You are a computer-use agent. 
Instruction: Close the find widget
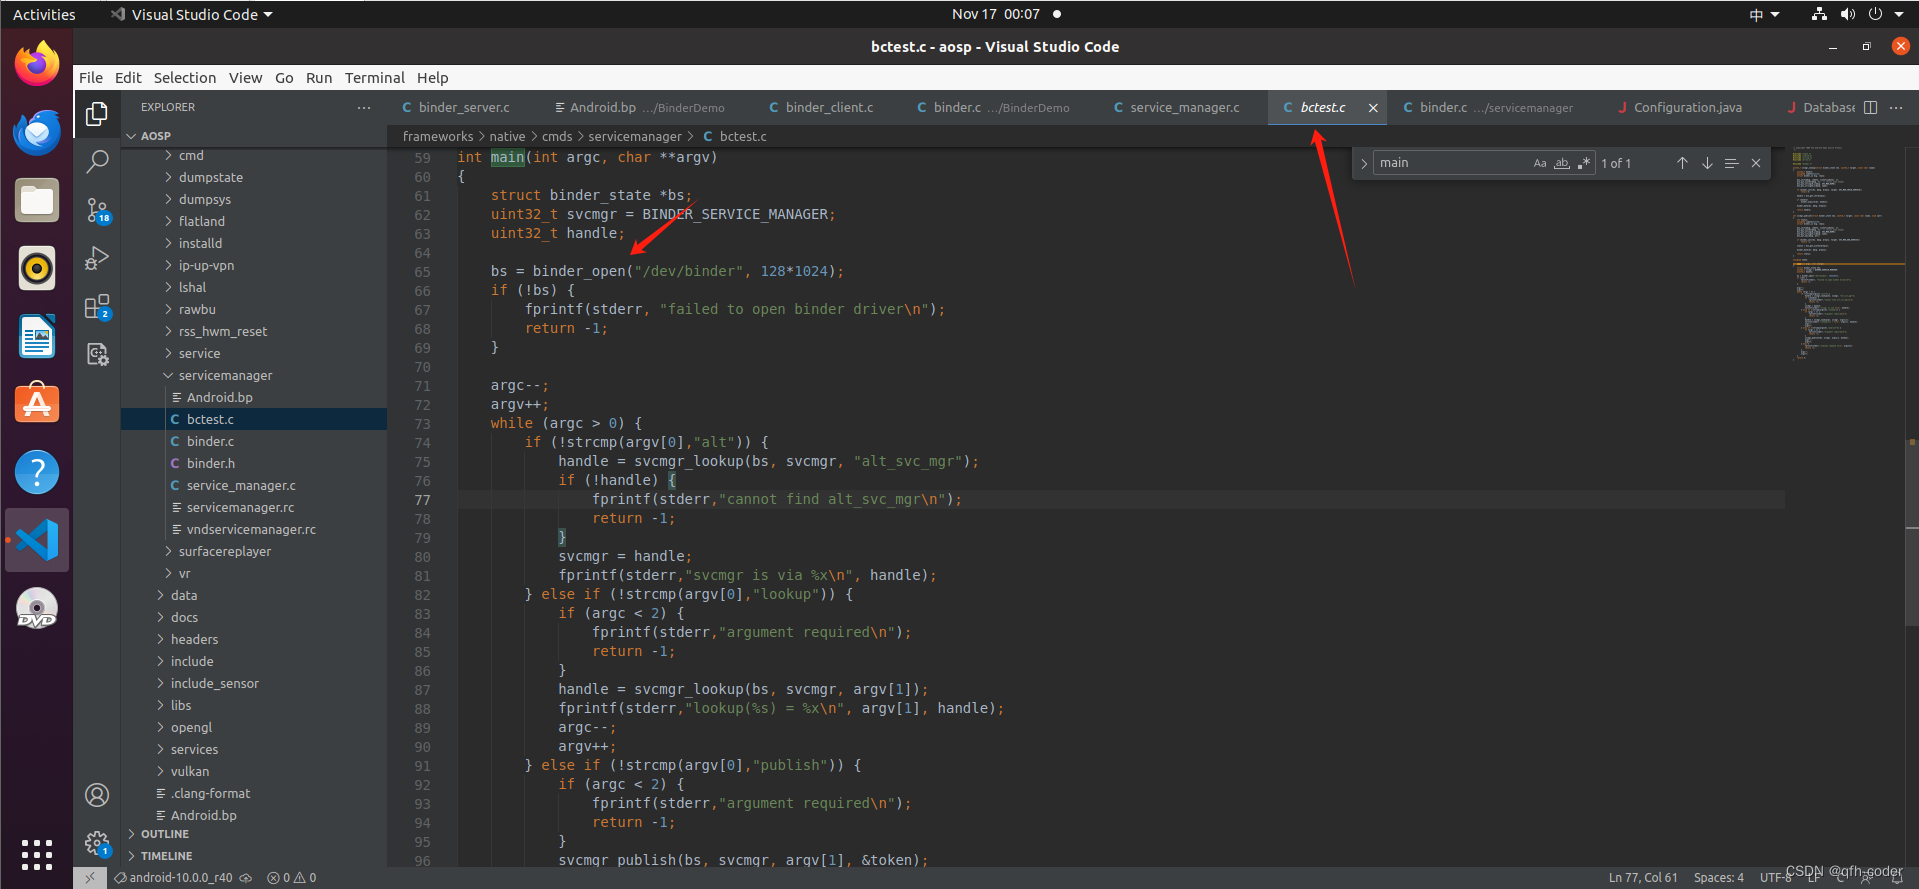[1756, 163]
